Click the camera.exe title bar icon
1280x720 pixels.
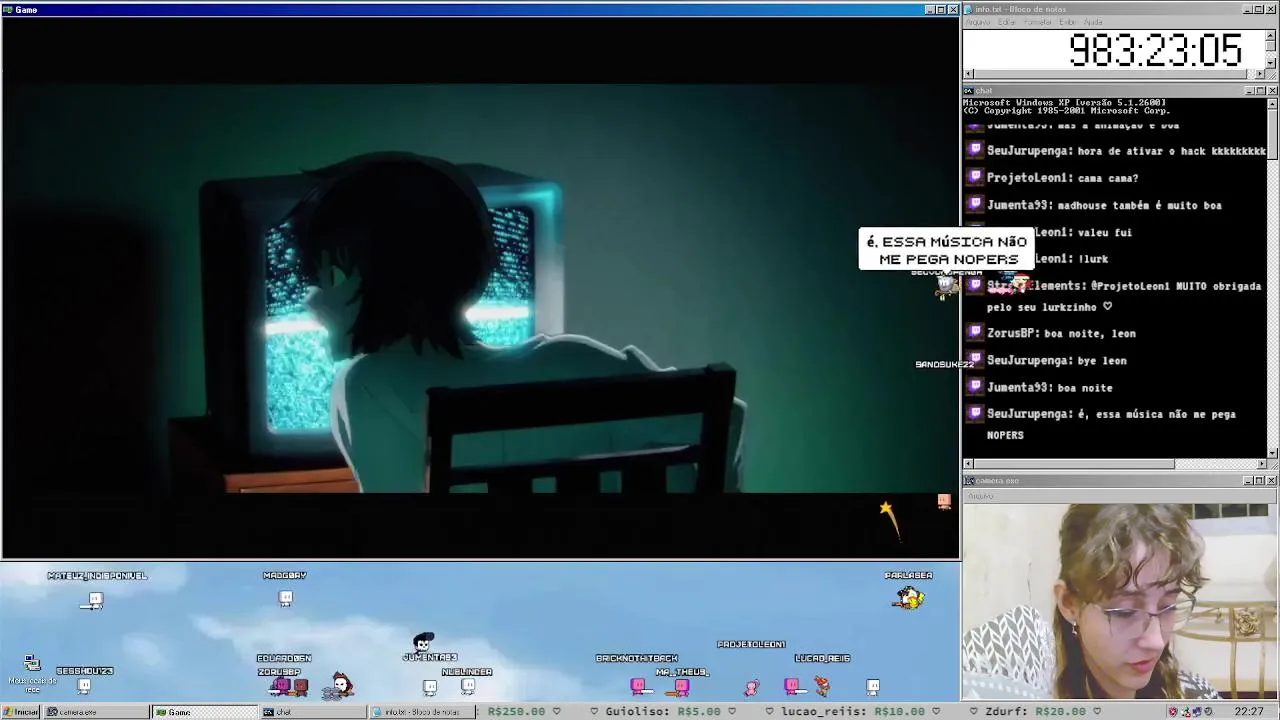968,481
